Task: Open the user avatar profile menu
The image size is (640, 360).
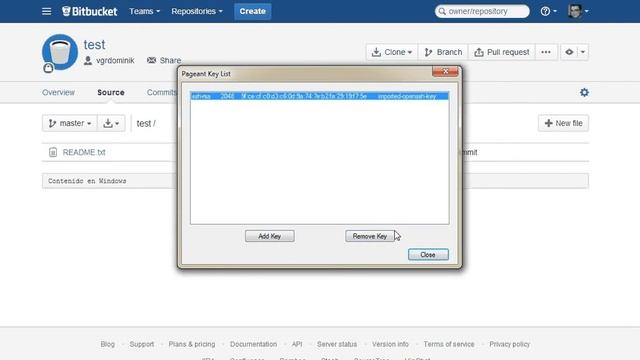Action: tap(578, 11)
